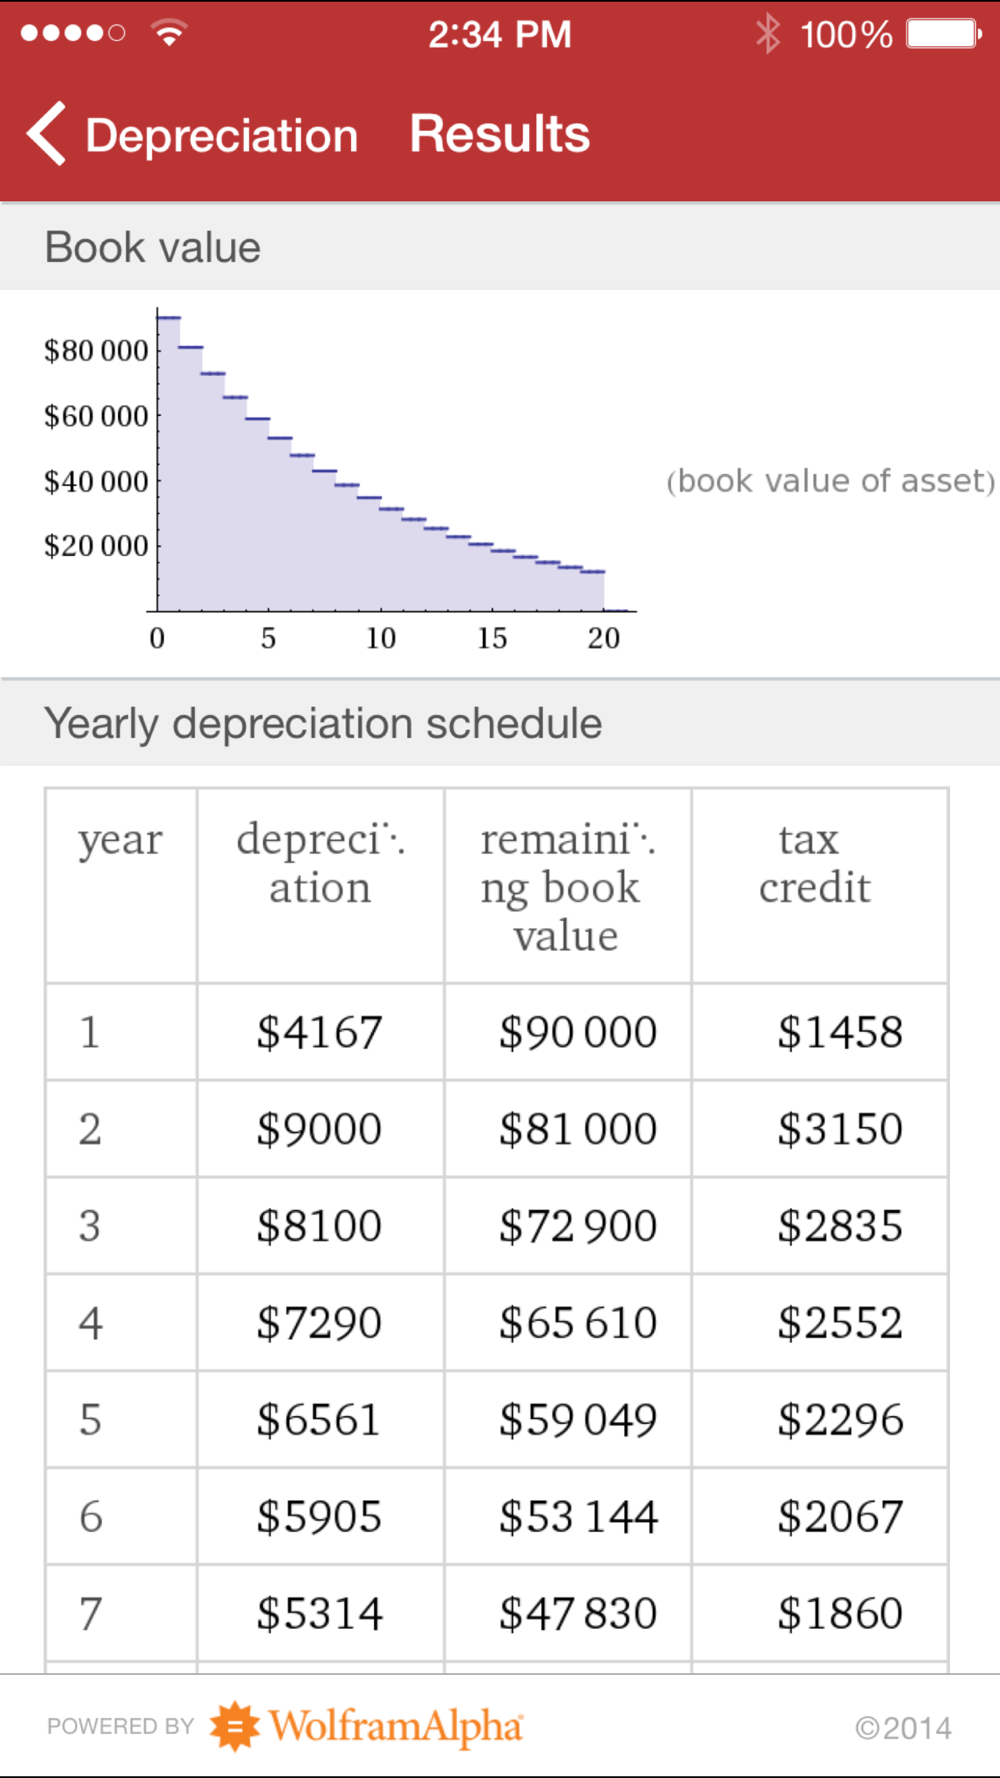
Task: Go back to Depreciation screen
Action: pos(192,134)
